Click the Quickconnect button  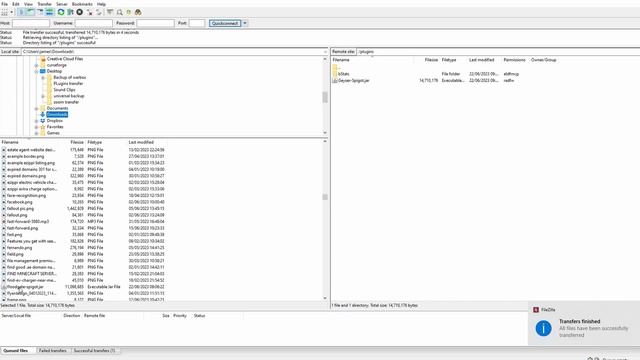(x=225, y=23)
